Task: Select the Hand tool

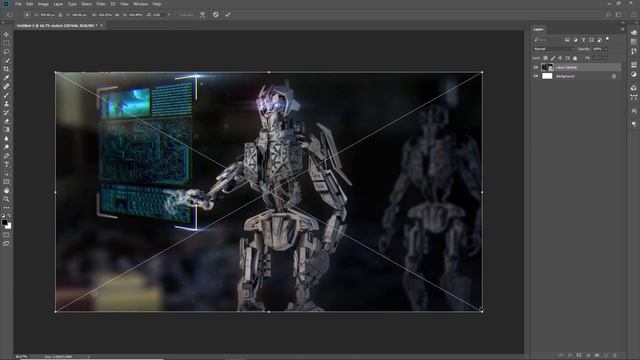Action: pyautogui.click(x=6, y=191)
